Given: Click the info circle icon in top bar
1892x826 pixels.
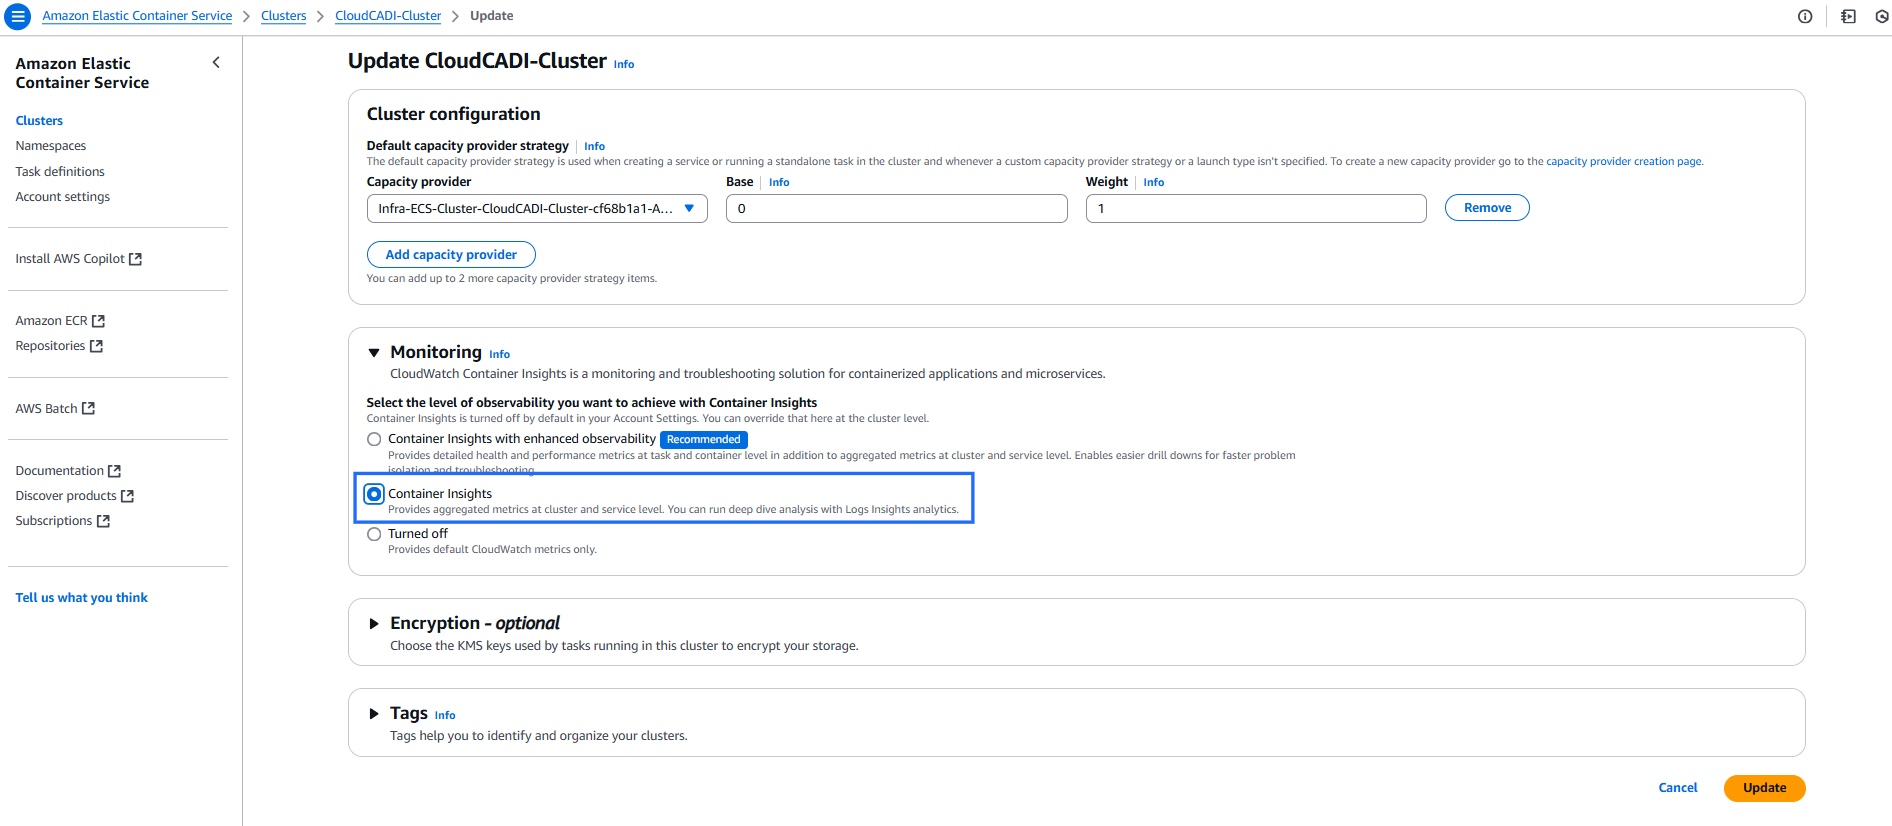Looking at the screenshot, I should coord(1805,17).
